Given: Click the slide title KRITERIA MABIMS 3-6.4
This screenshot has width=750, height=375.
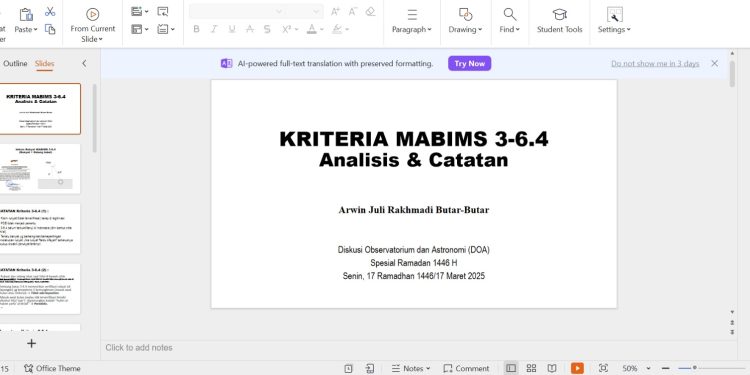Looking at the screenshot, I should [x=414, y=139].
